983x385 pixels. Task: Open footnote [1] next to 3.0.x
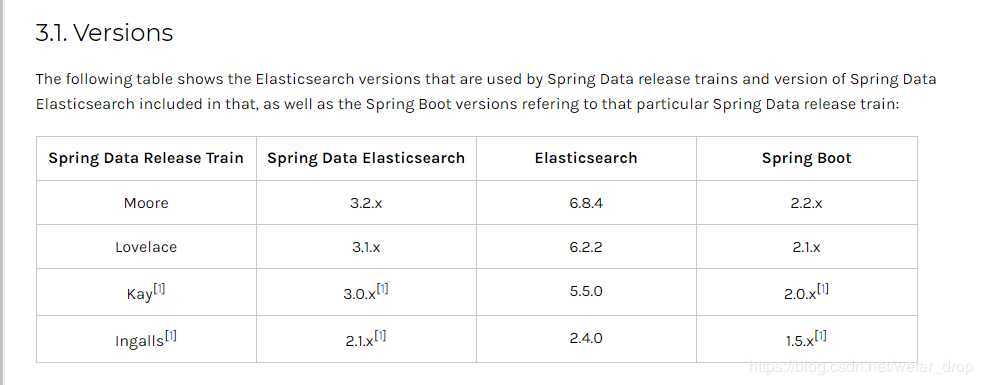click(382, 288)
